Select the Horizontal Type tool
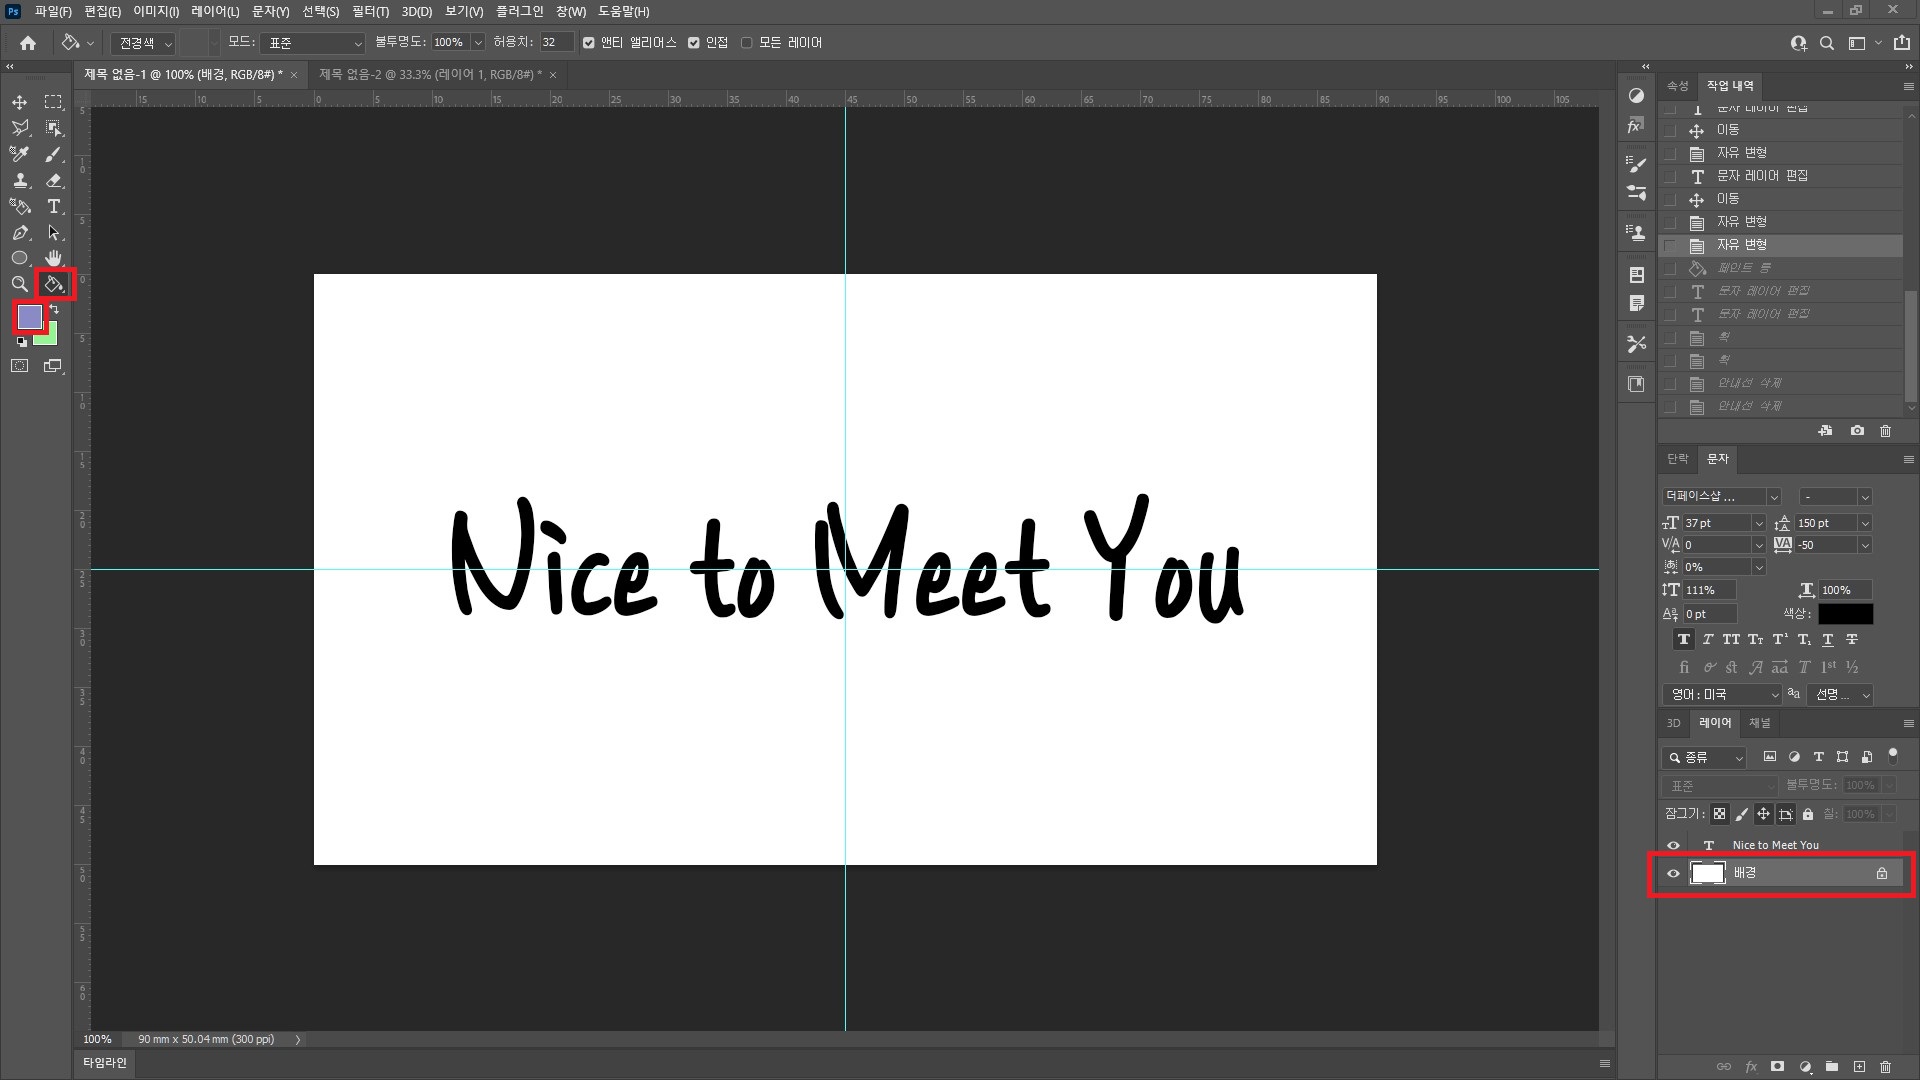This screenshot has width=1920, height=1080. point(54,207)
